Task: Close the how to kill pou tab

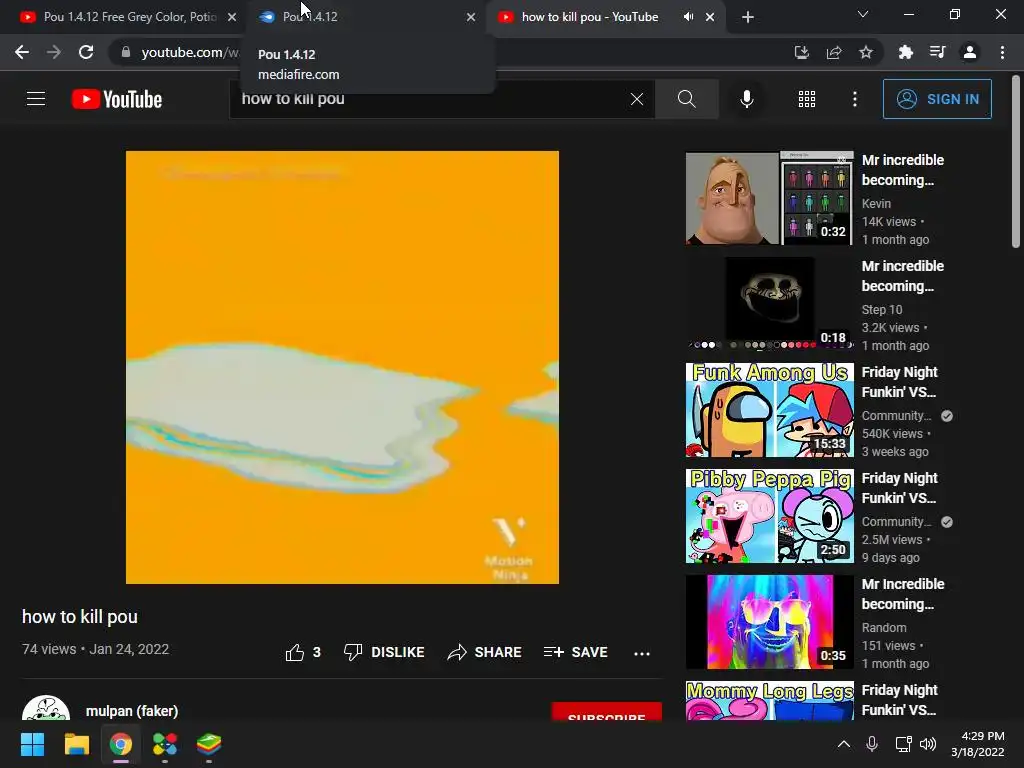Action: pyautogui.click(x=710, y=17)
